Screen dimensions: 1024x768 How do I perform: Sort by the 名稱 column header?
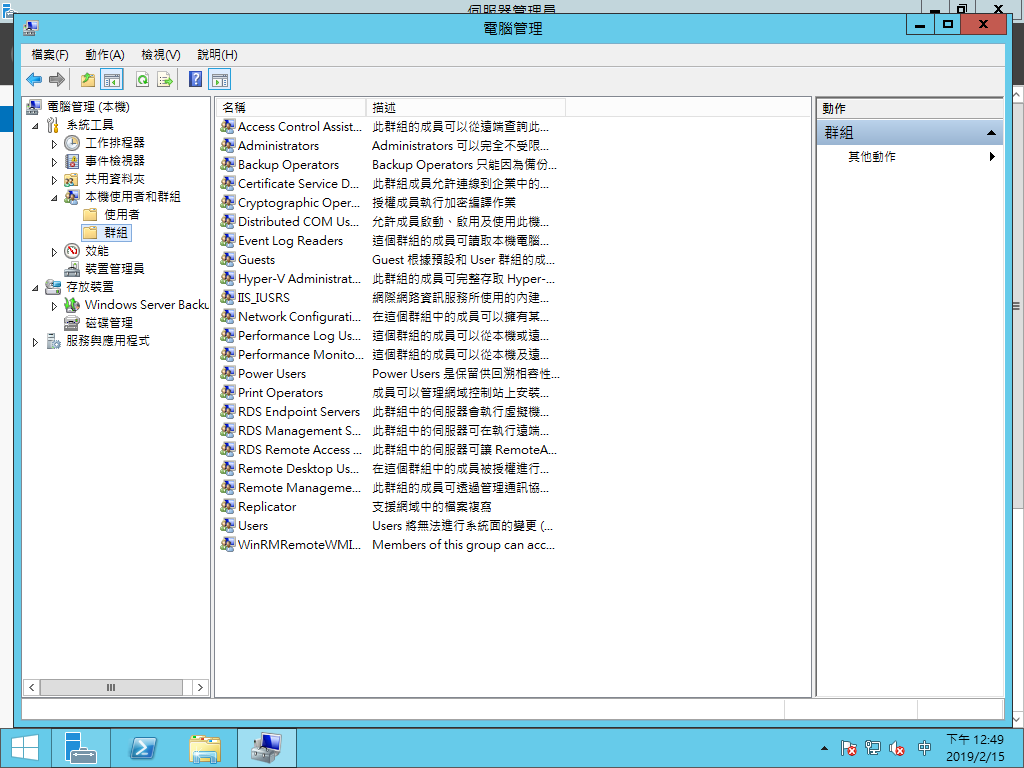point(291,107)
